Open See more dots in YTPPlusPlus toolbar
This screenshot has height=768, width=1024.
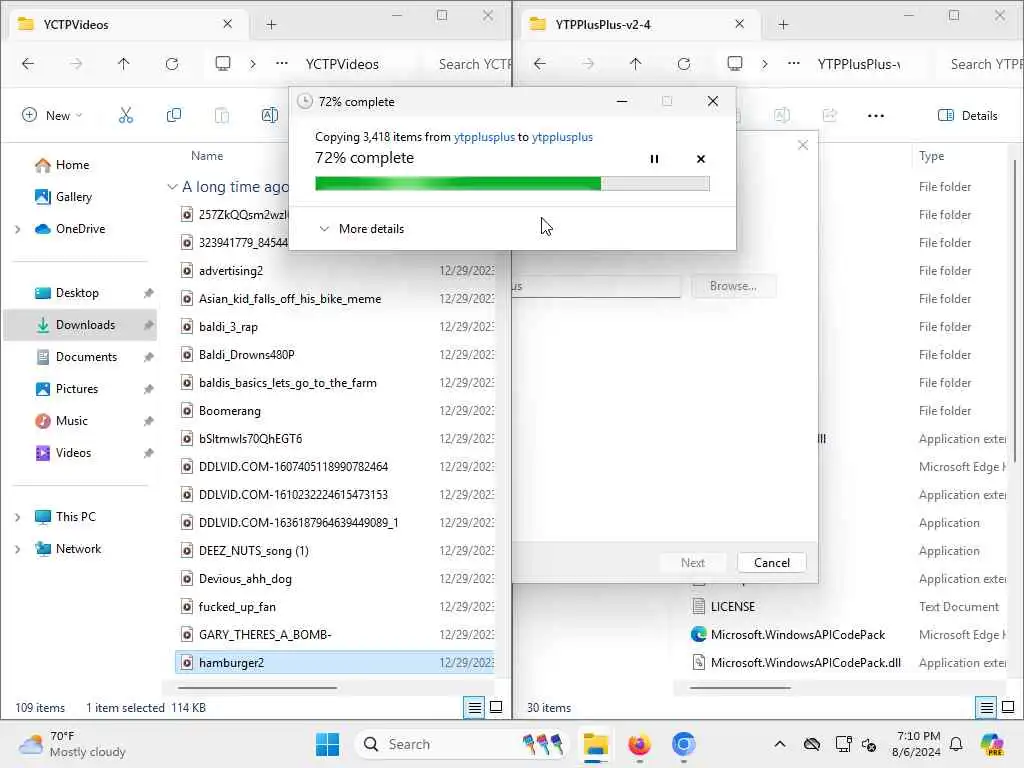click(876, 116)
